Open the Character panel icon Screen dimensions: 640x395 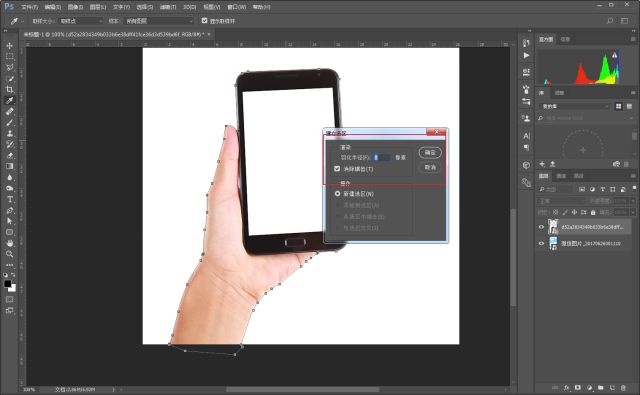(526, 136)
